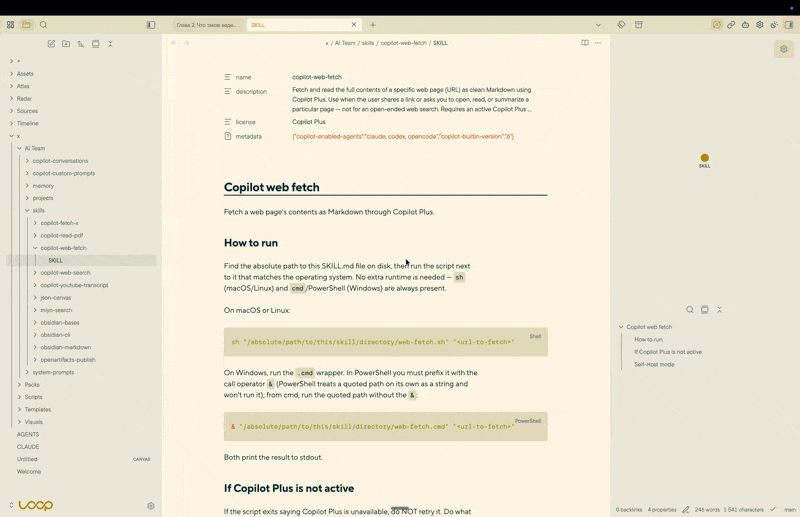Create a new folder in file explorer

coord(66,44)
